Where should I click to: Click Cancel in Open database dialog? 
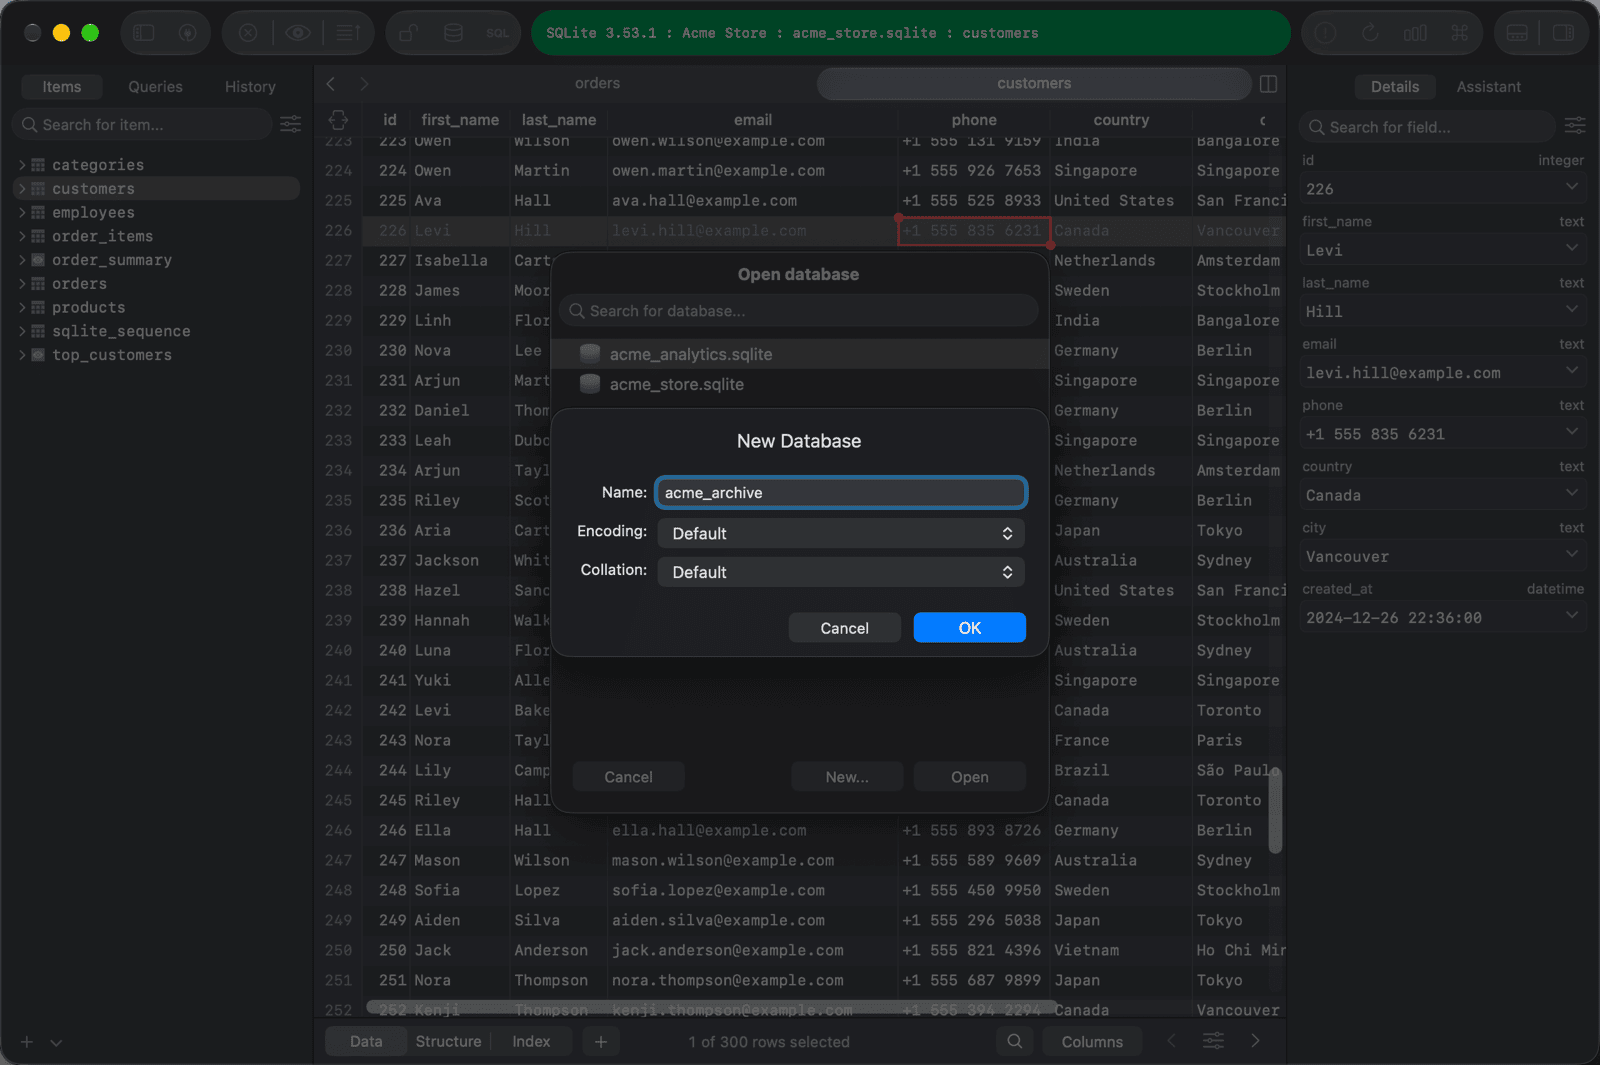[x=628, y=777]
